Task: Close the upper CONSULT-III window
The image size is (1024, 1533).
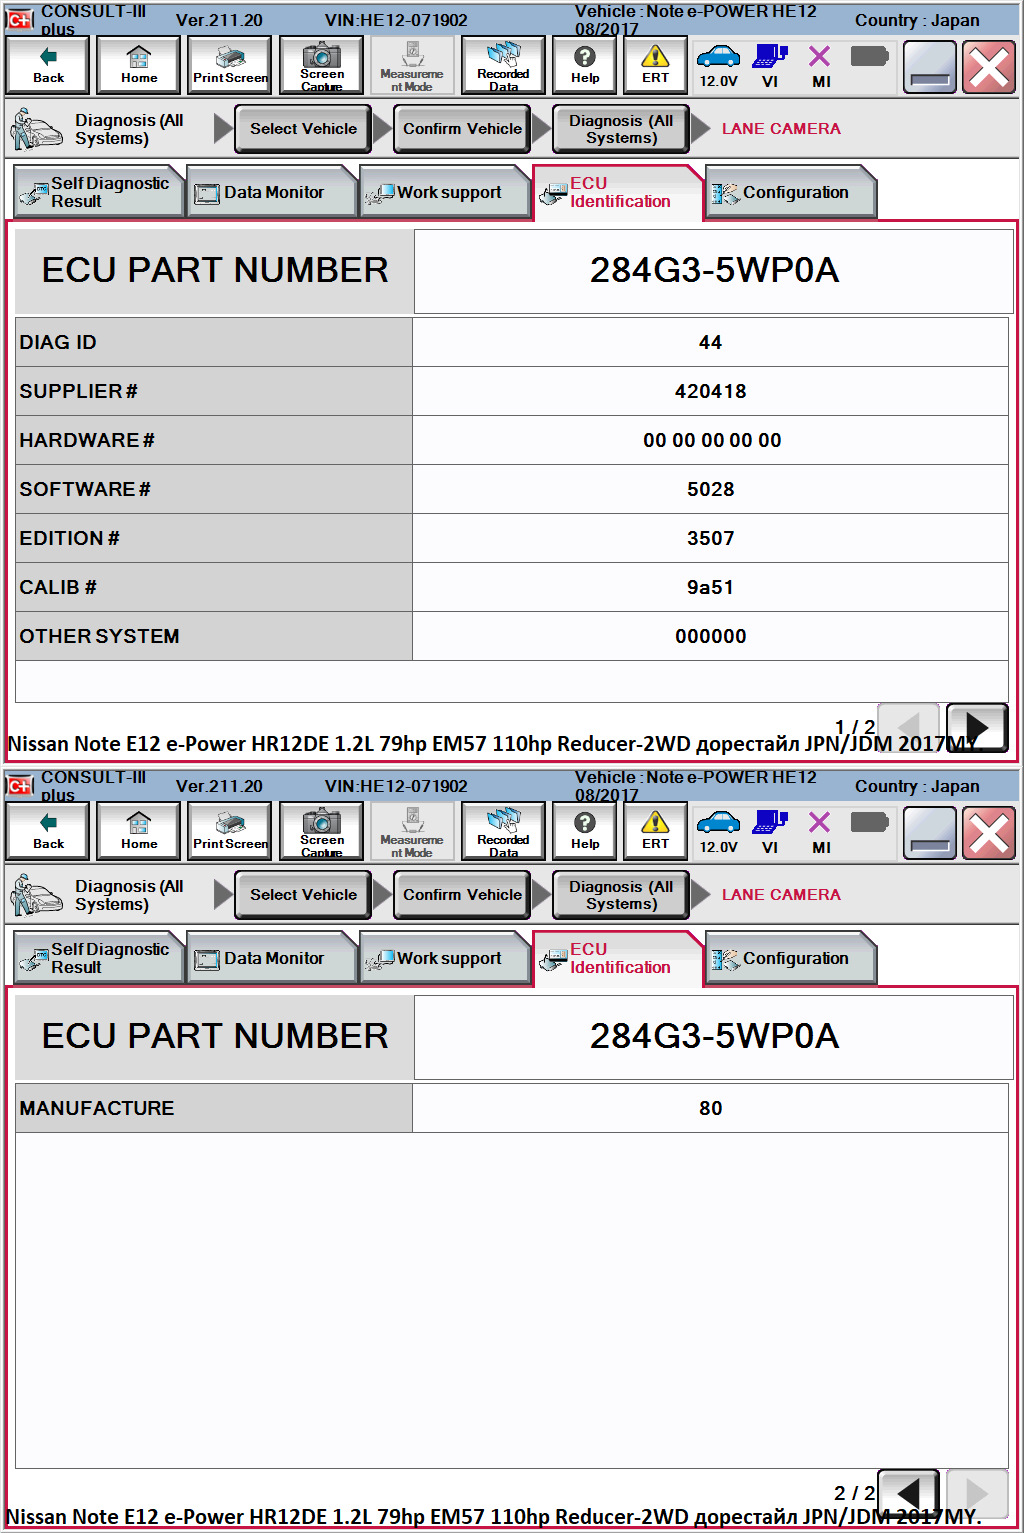Action: [x=989, y=67]
